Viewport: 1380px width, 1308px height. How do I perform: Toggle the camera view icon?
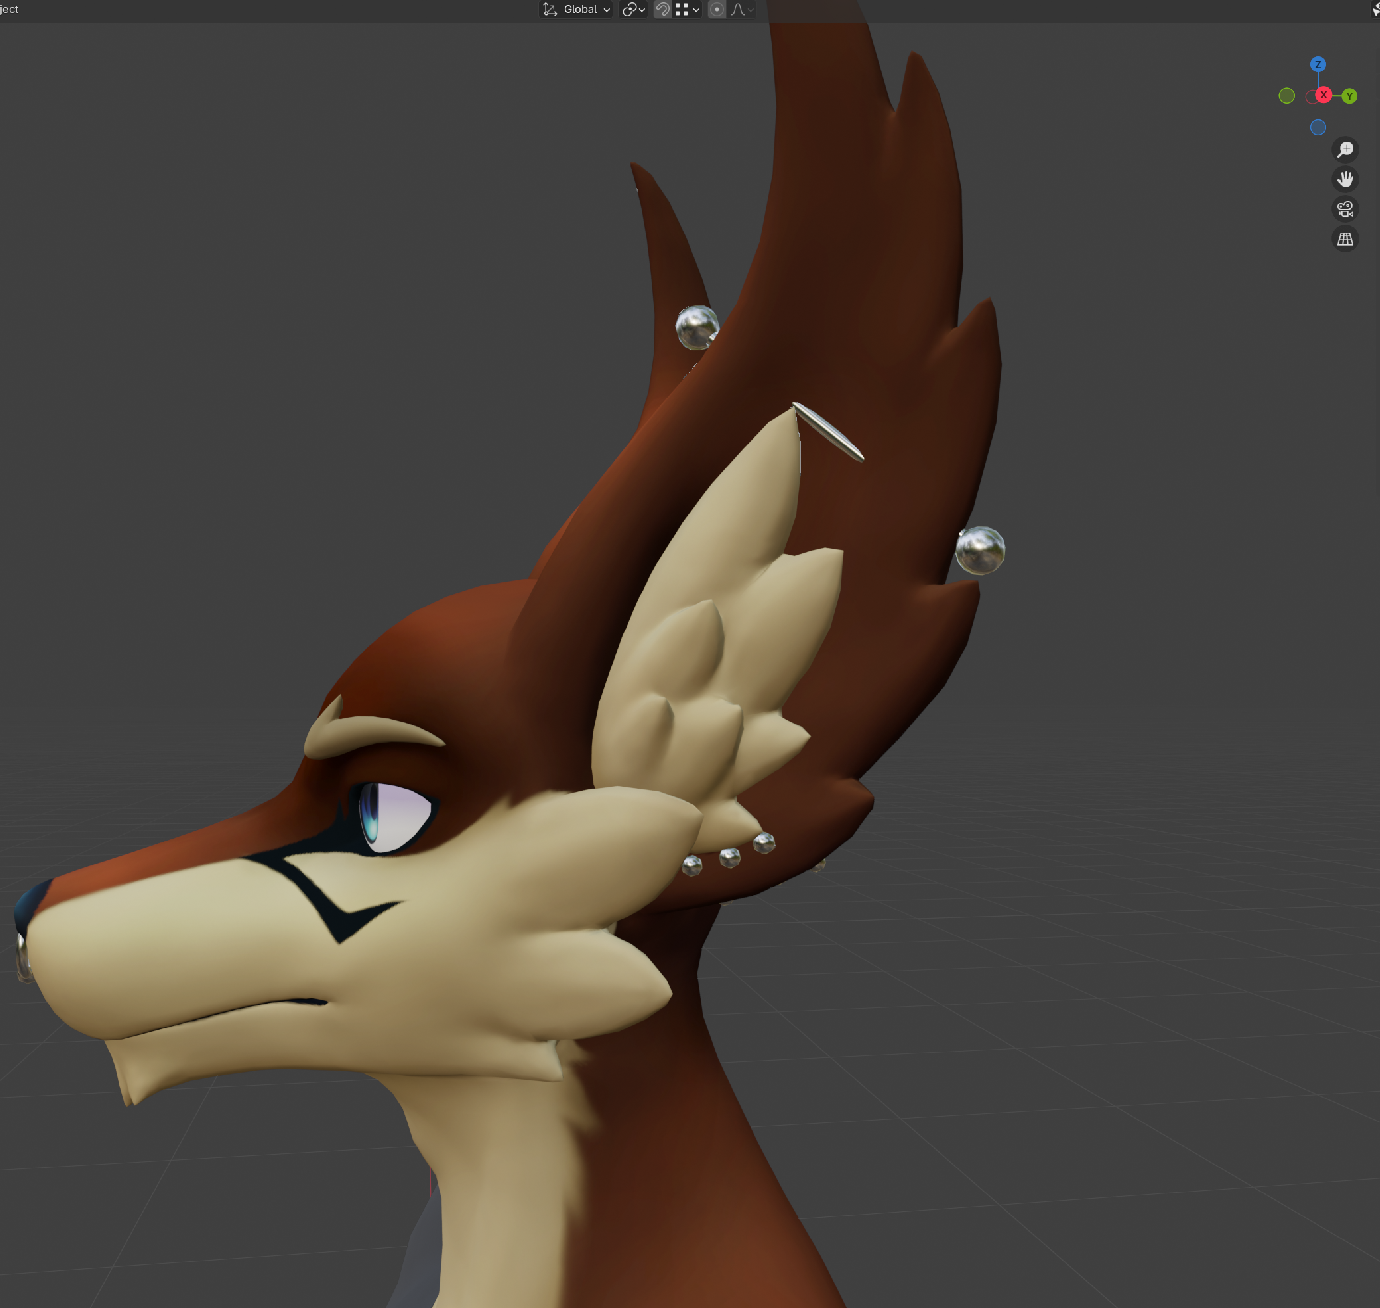[x=1345, y=210]
